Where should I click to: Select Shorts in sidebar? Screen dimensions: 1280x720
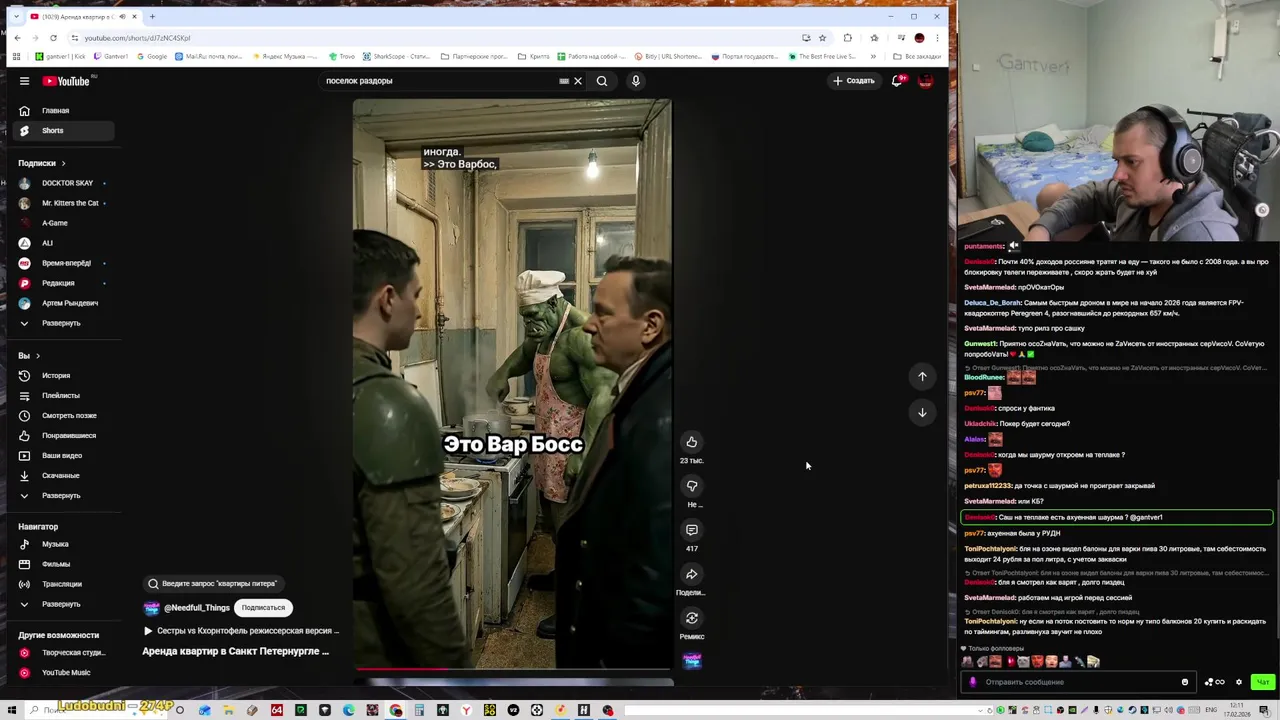click(64, 131)
